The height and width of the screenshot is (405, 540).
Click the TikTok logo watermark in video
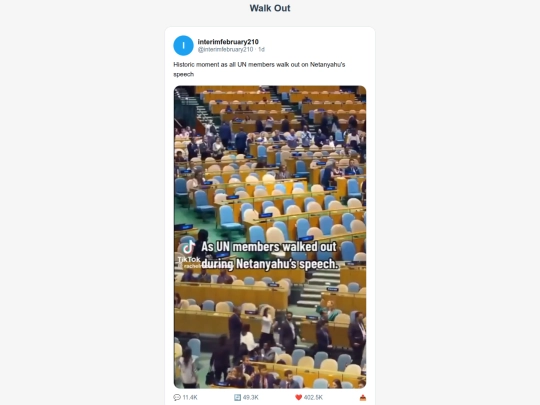[188, 247]
